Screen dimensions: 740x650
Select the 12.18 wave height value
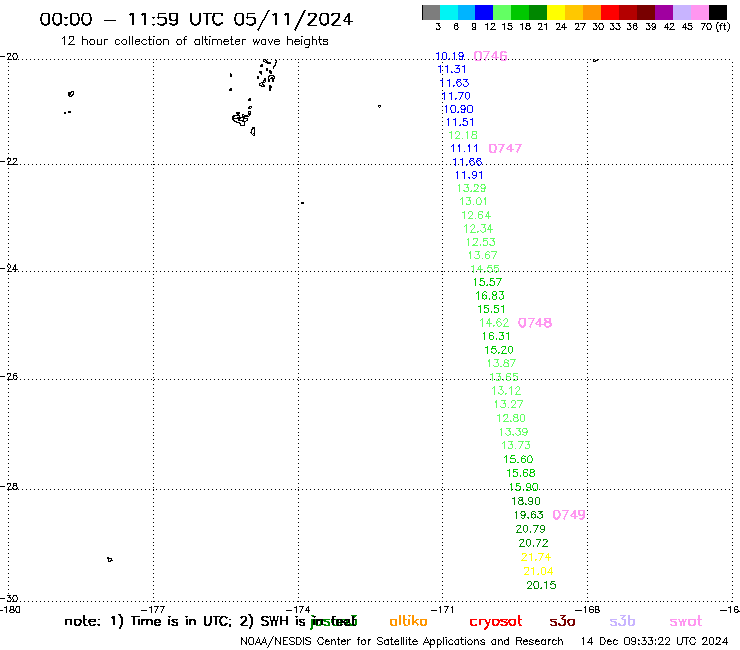coord(463,135)
